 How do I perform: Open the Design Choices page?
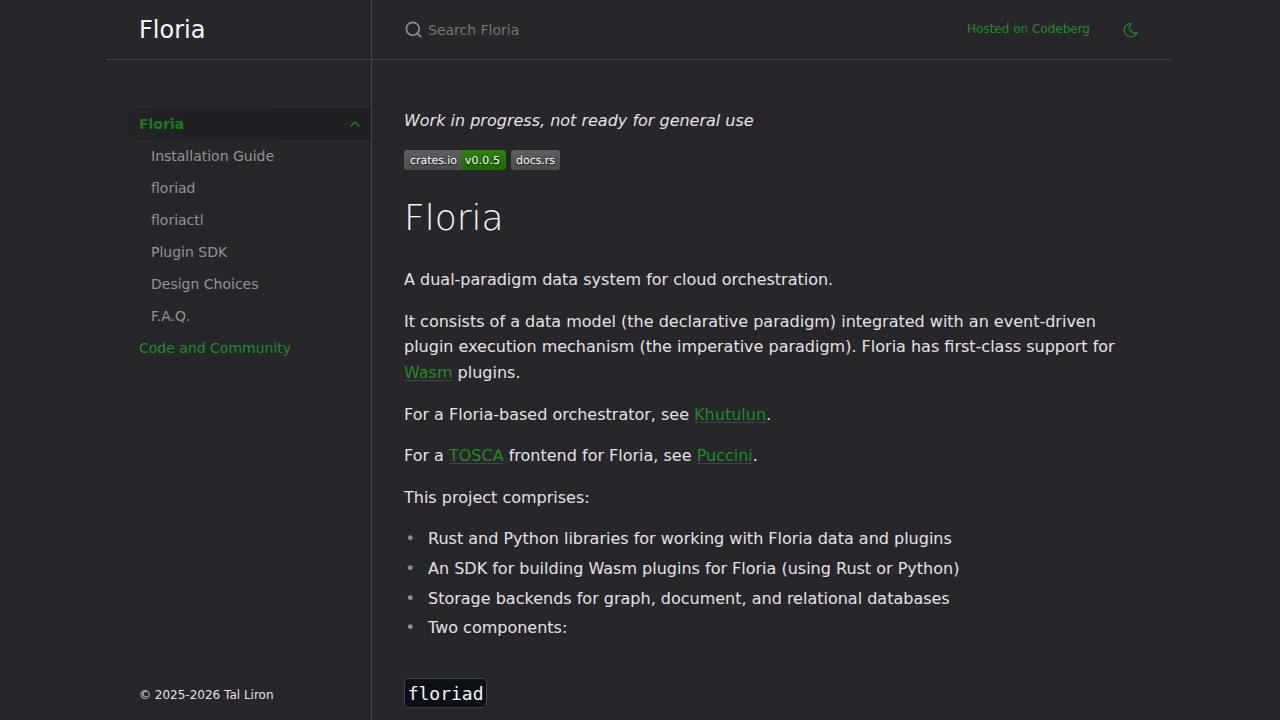[x=204, y=284]
